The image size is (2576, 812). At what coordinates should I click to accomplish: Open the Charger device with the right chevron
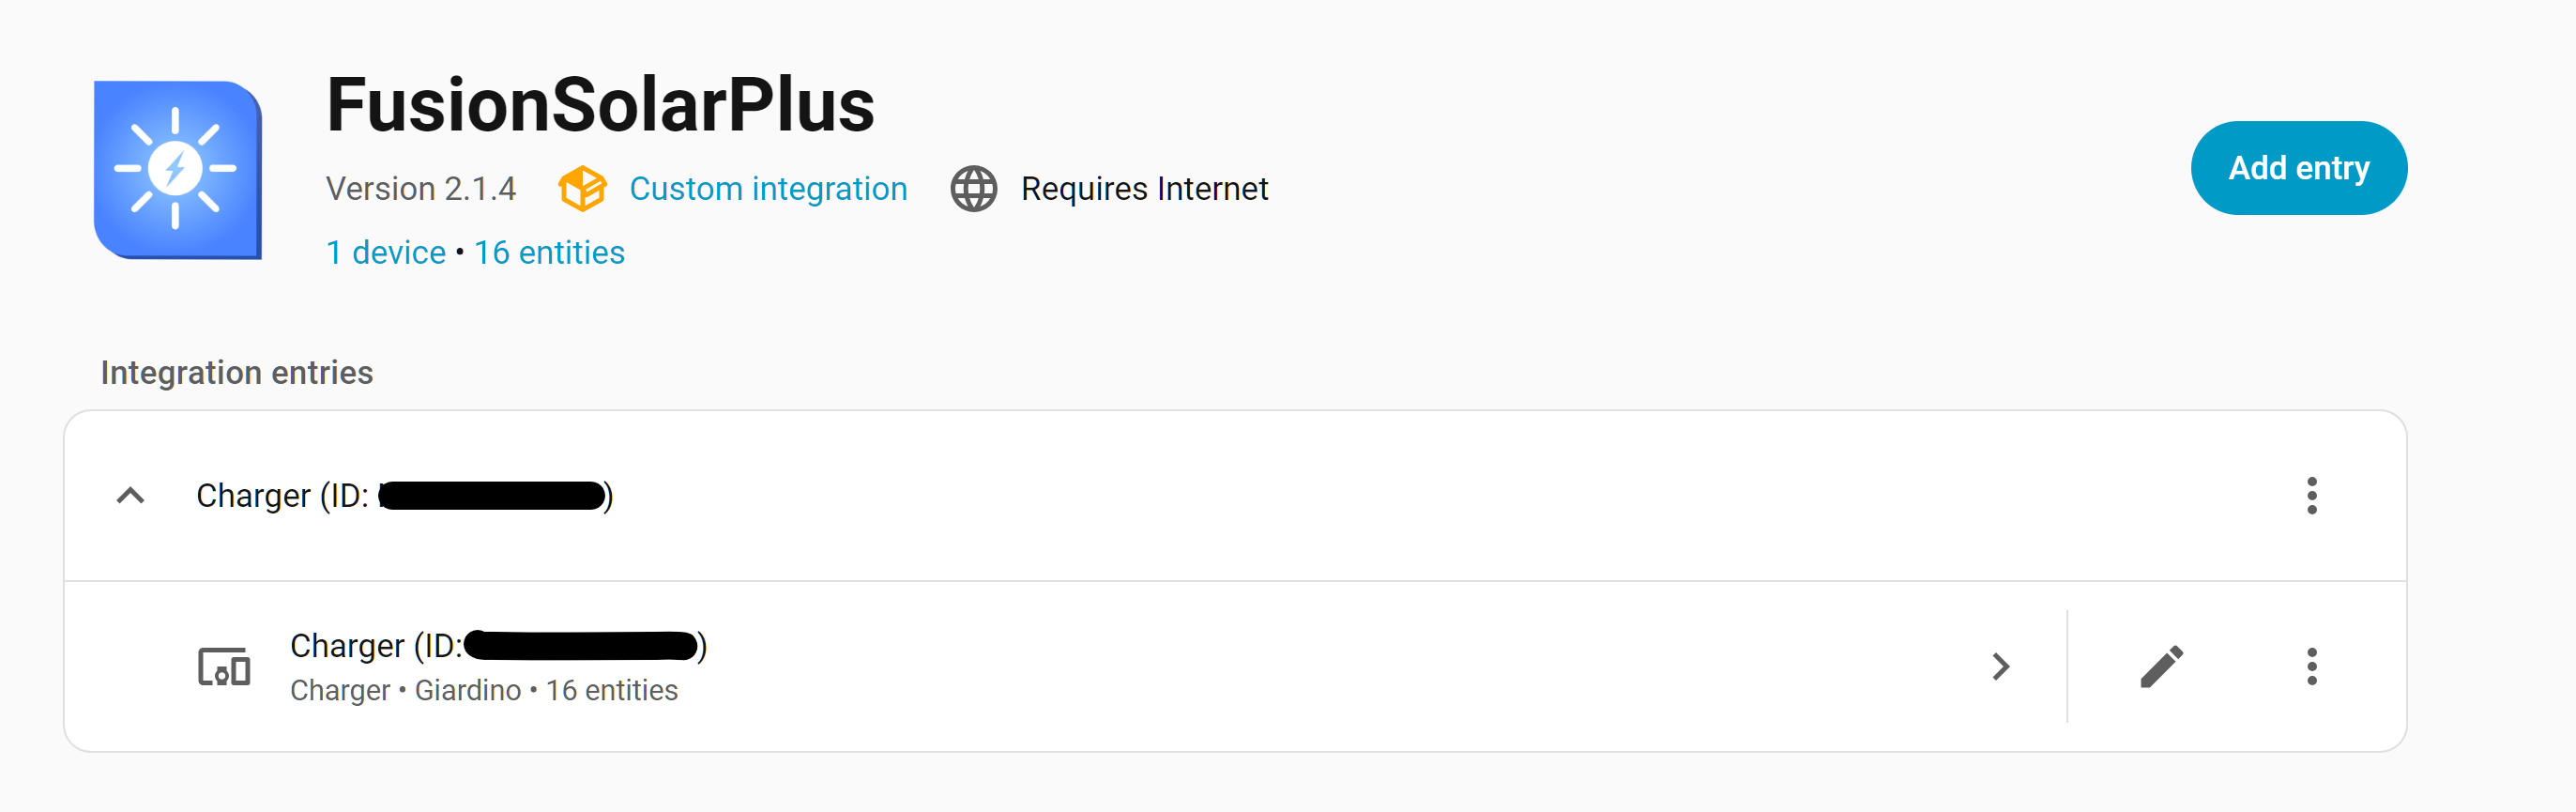[2000, 667]
